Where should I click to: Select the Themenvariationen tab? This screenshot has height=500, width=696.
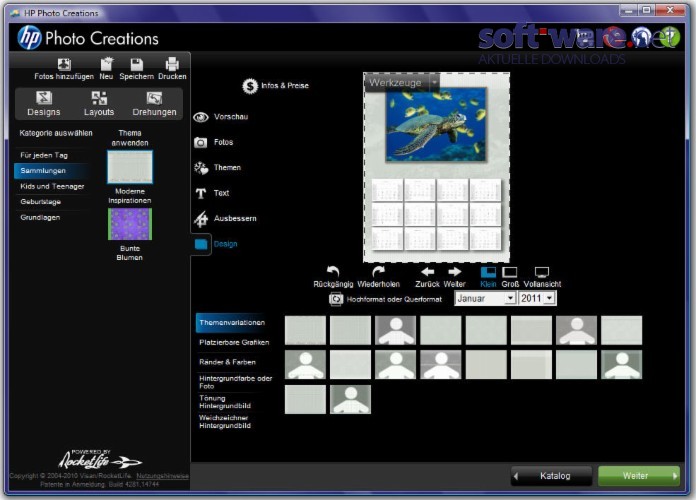click(x=232, y=323)
